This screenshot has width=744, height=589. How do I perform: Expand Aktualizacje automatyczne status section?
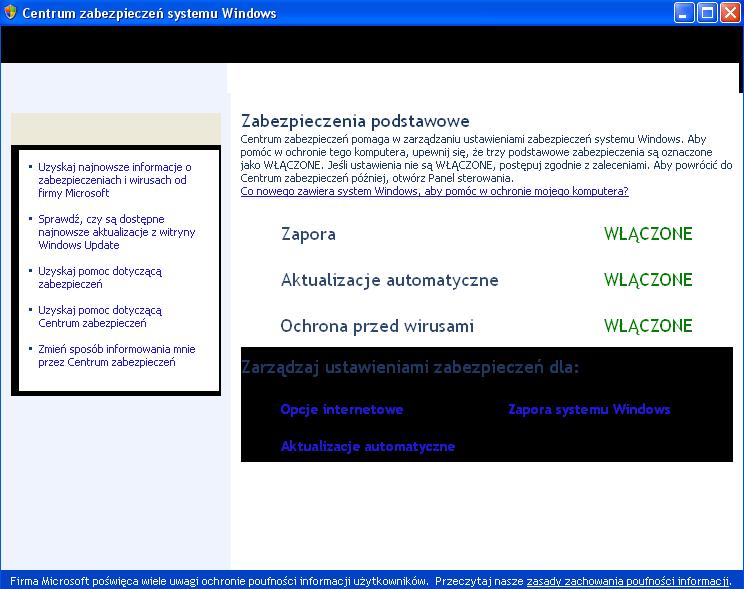pos(390,280)
